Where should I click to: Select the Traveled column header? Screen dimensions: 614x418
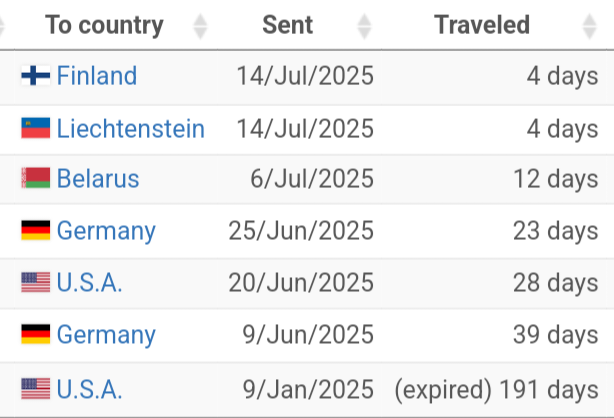(482, 25)
